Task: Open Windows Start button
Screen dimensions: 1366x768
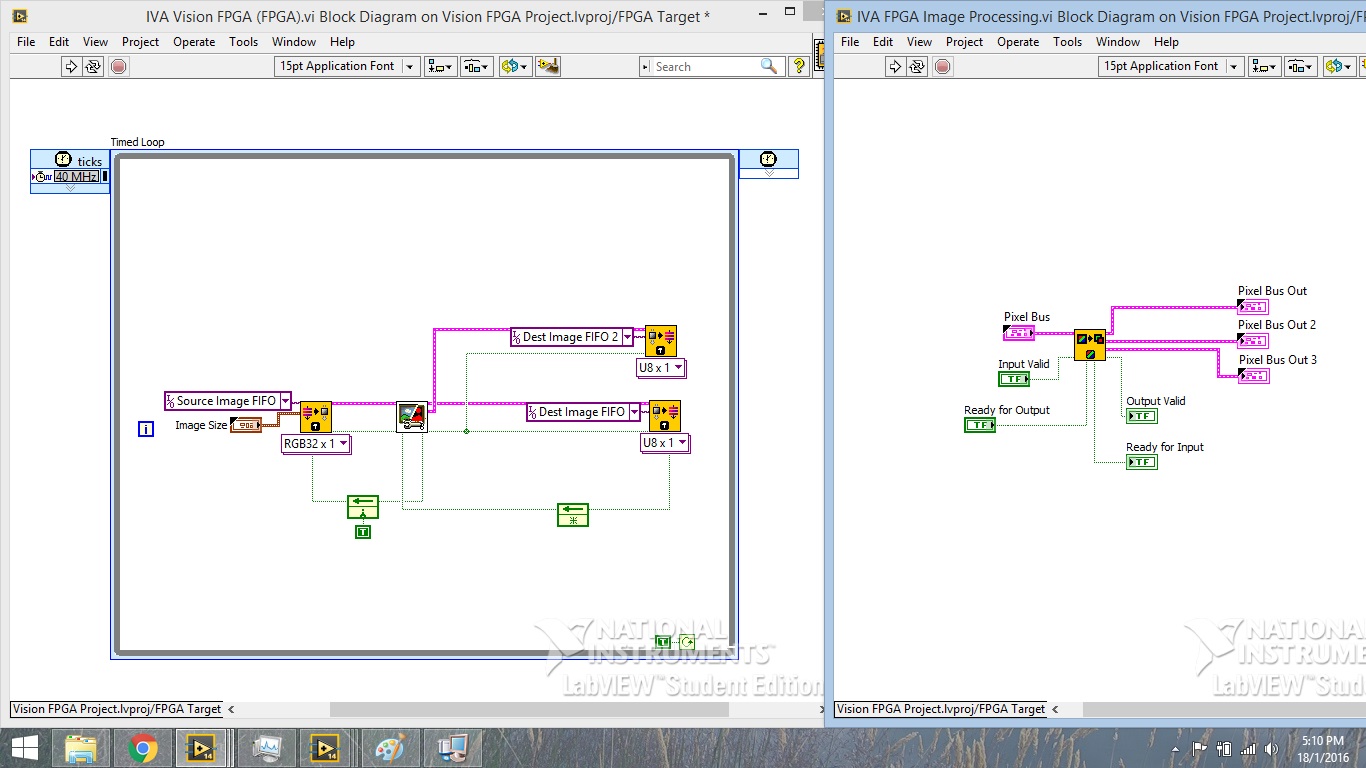Action: click(24, 748)
